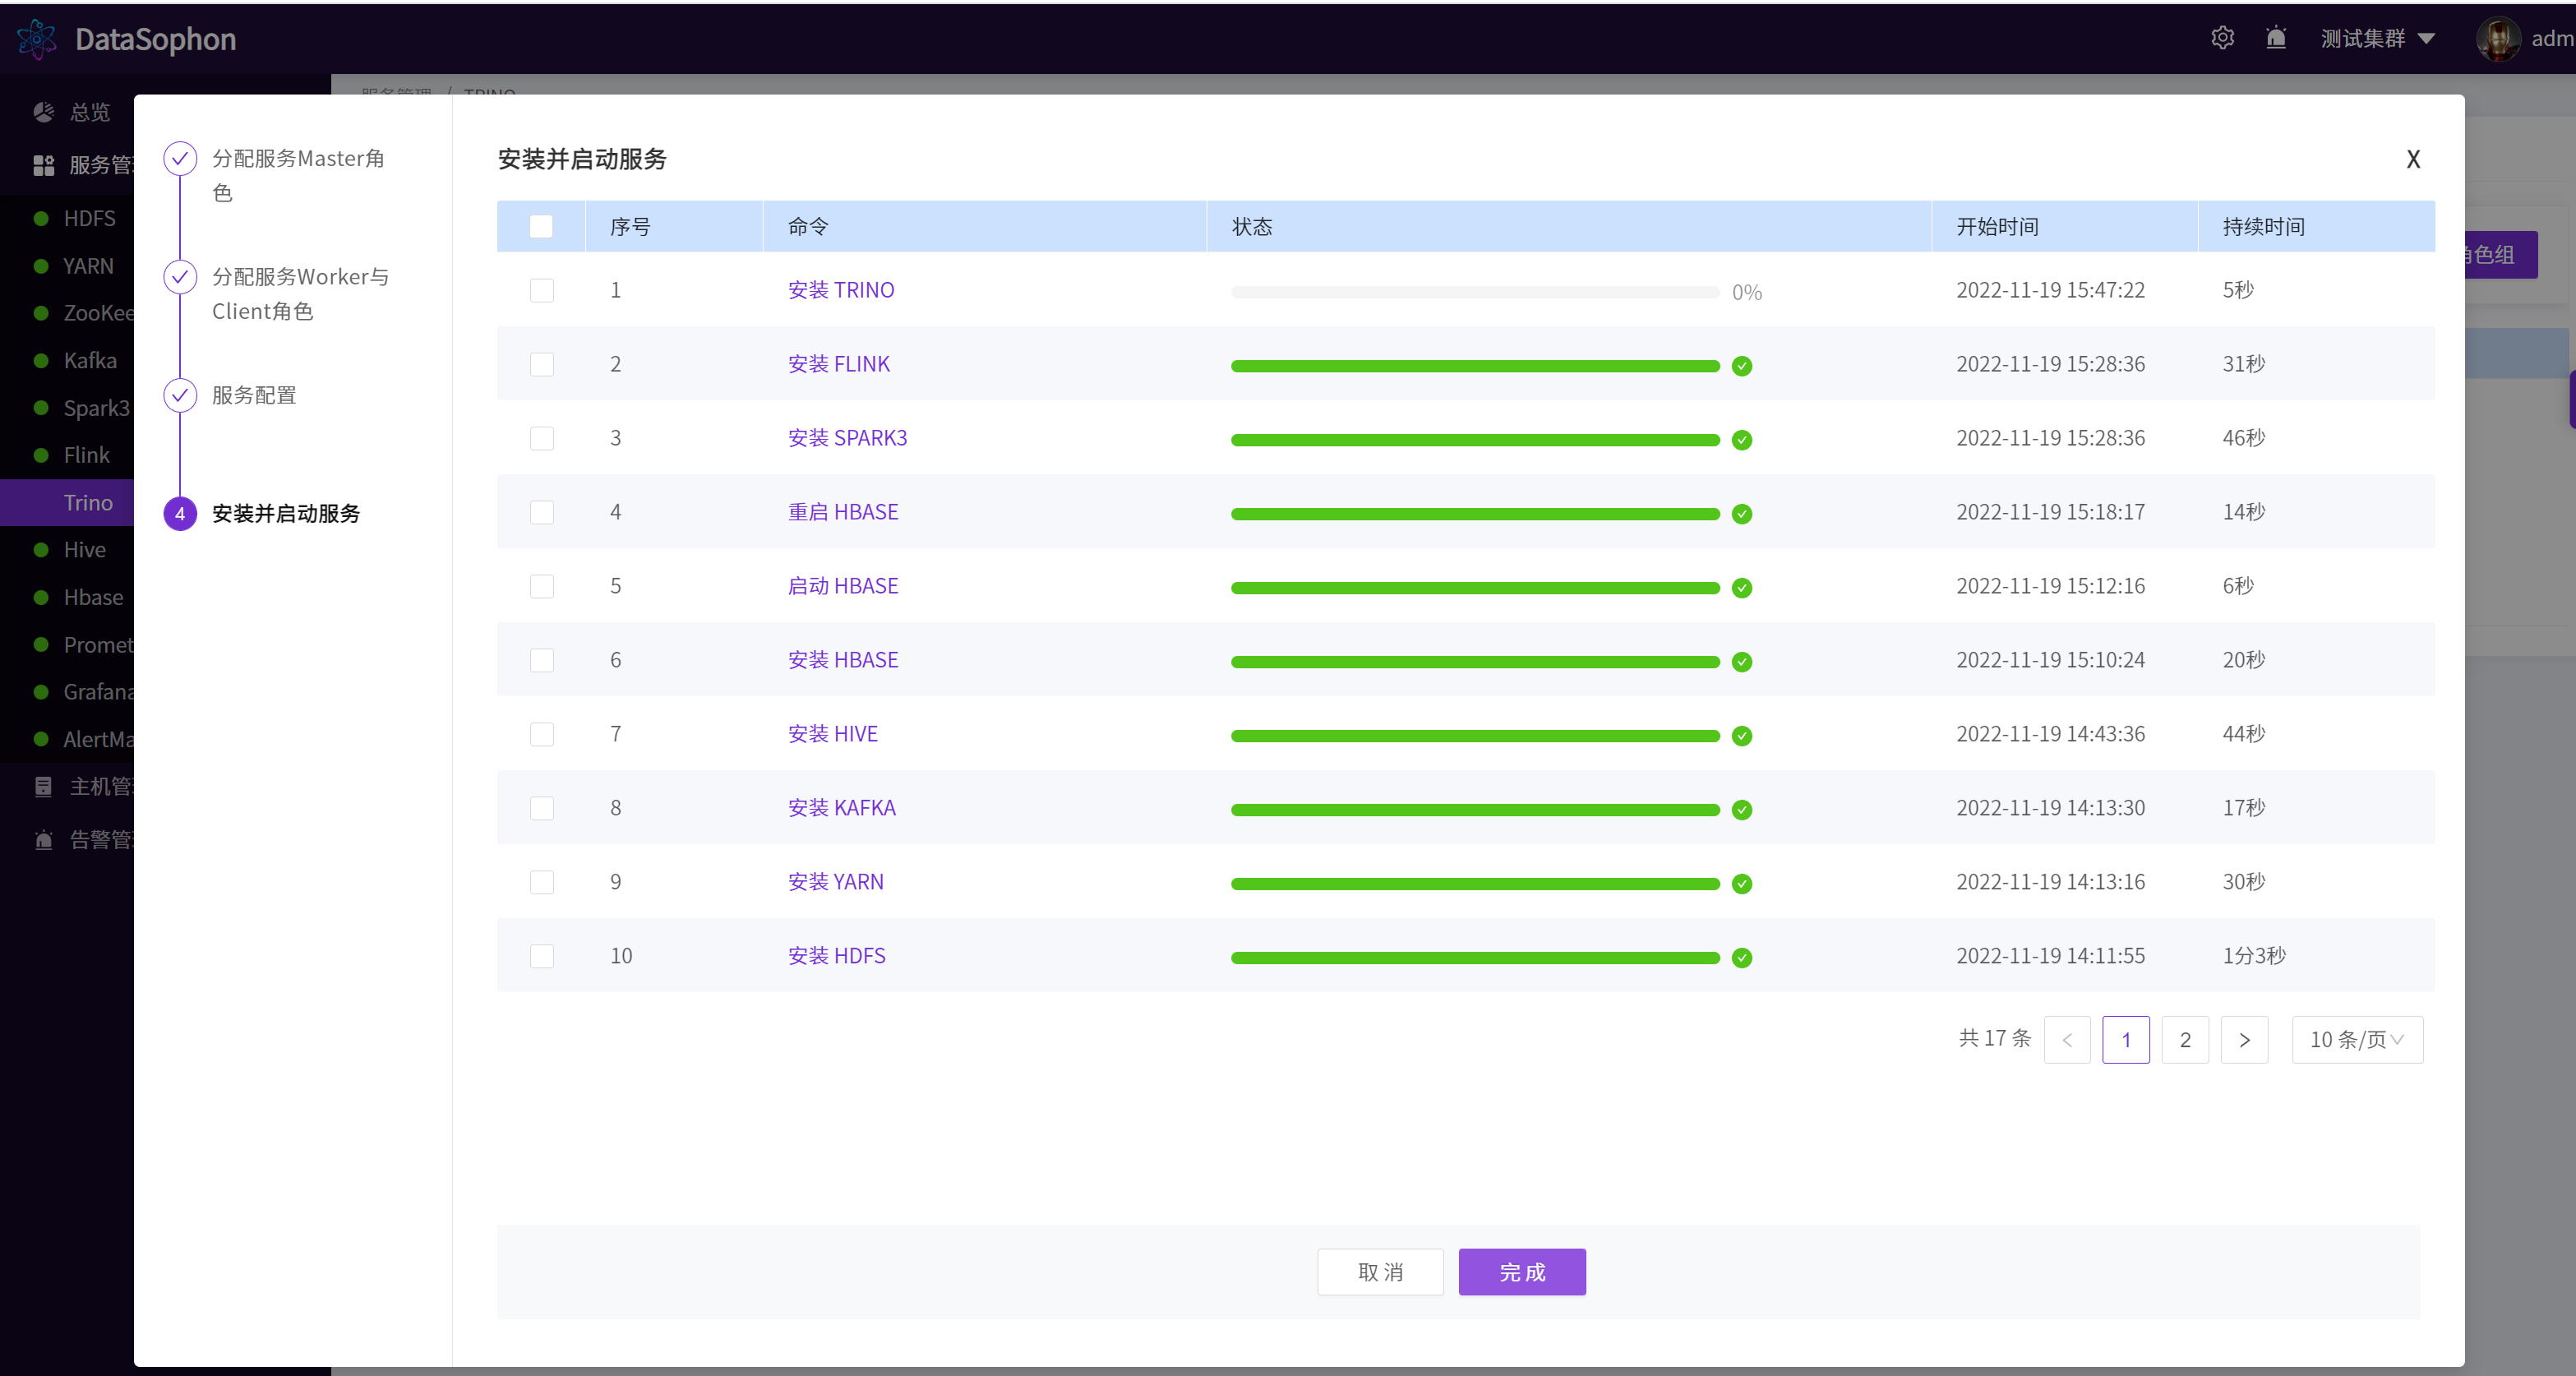2576x1376 pixels.
Task: Click green success icon for 安装 SPARK3
Action: click(x=1742, y=440)
